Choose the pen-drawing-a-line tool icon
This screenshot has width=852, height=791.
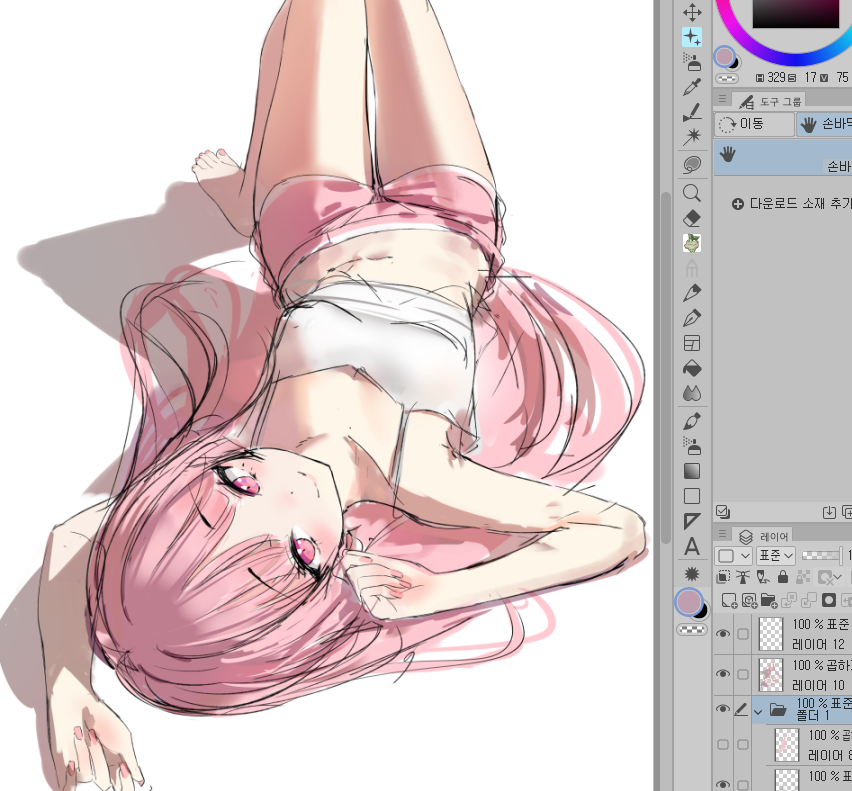(692, 112)
